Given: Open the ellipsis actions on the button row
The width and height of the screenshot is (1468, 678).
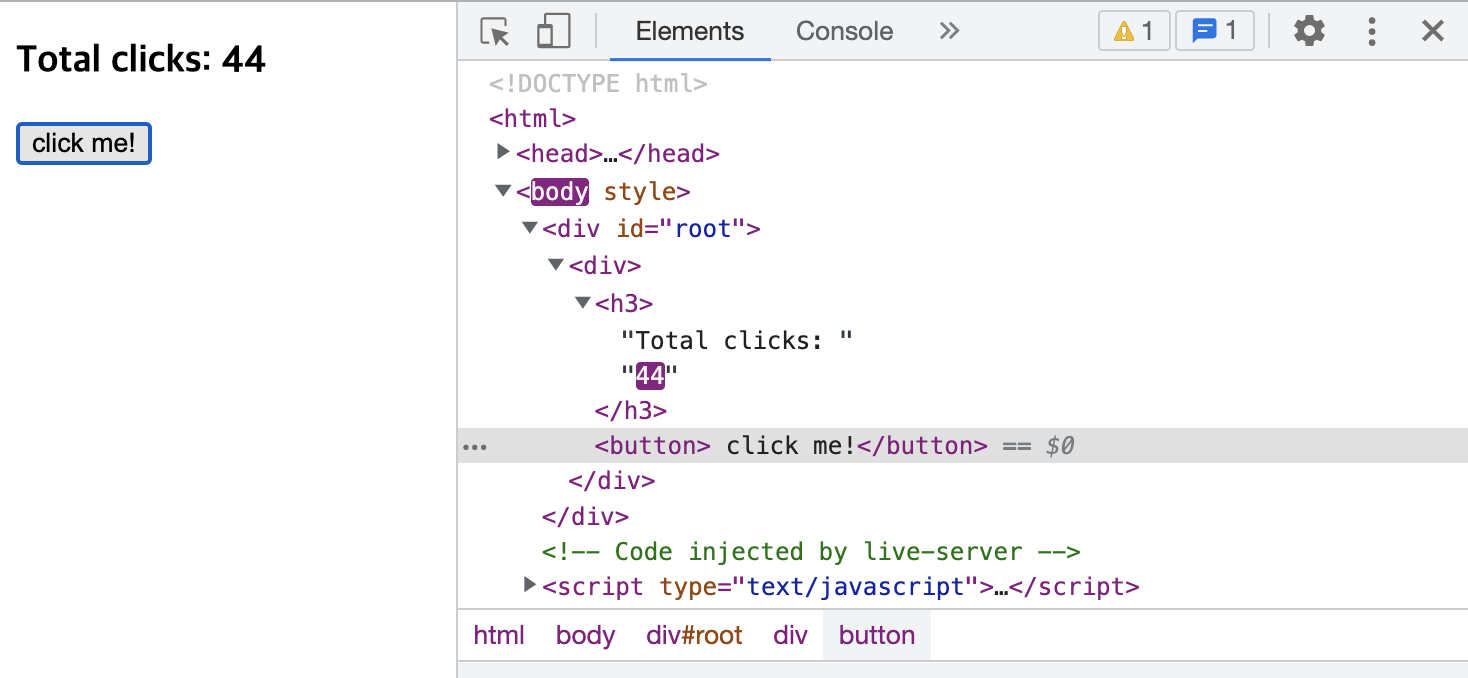Looking at the screenshot, I should [x=475, y=447].
